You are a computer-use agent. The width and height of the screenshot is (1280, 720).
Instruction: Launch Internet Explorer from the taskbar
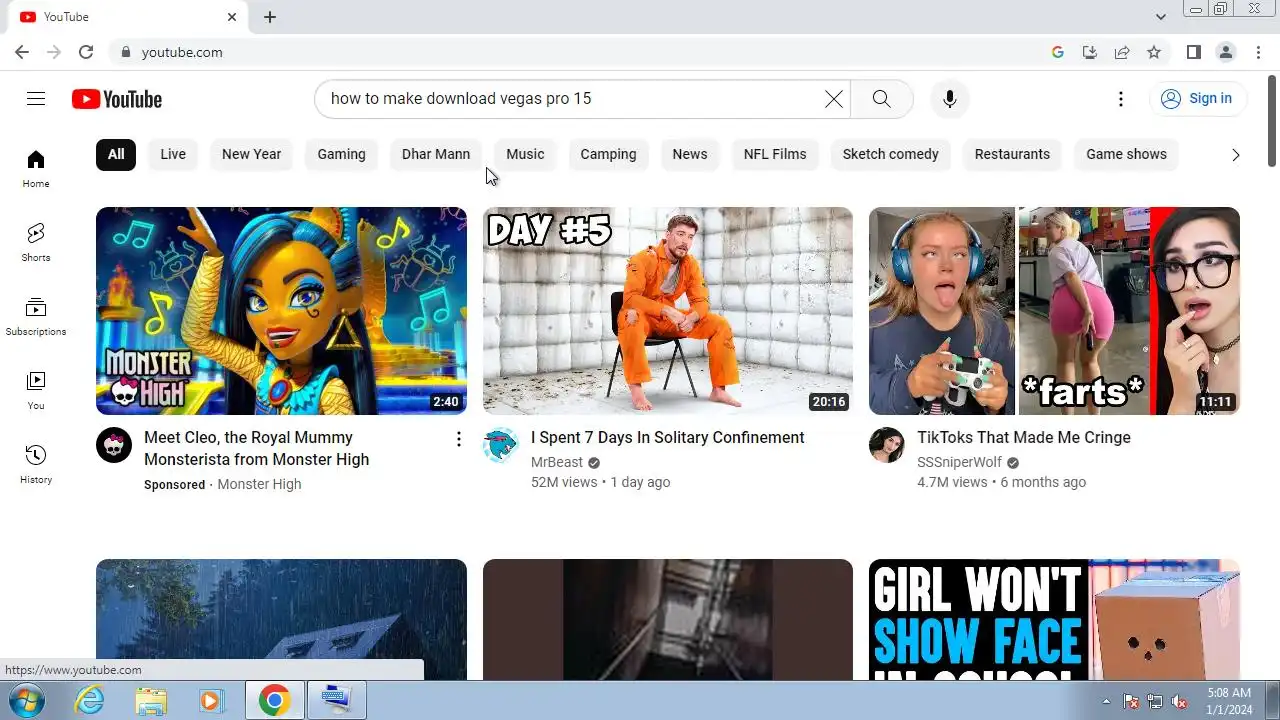tap(90, 701)
